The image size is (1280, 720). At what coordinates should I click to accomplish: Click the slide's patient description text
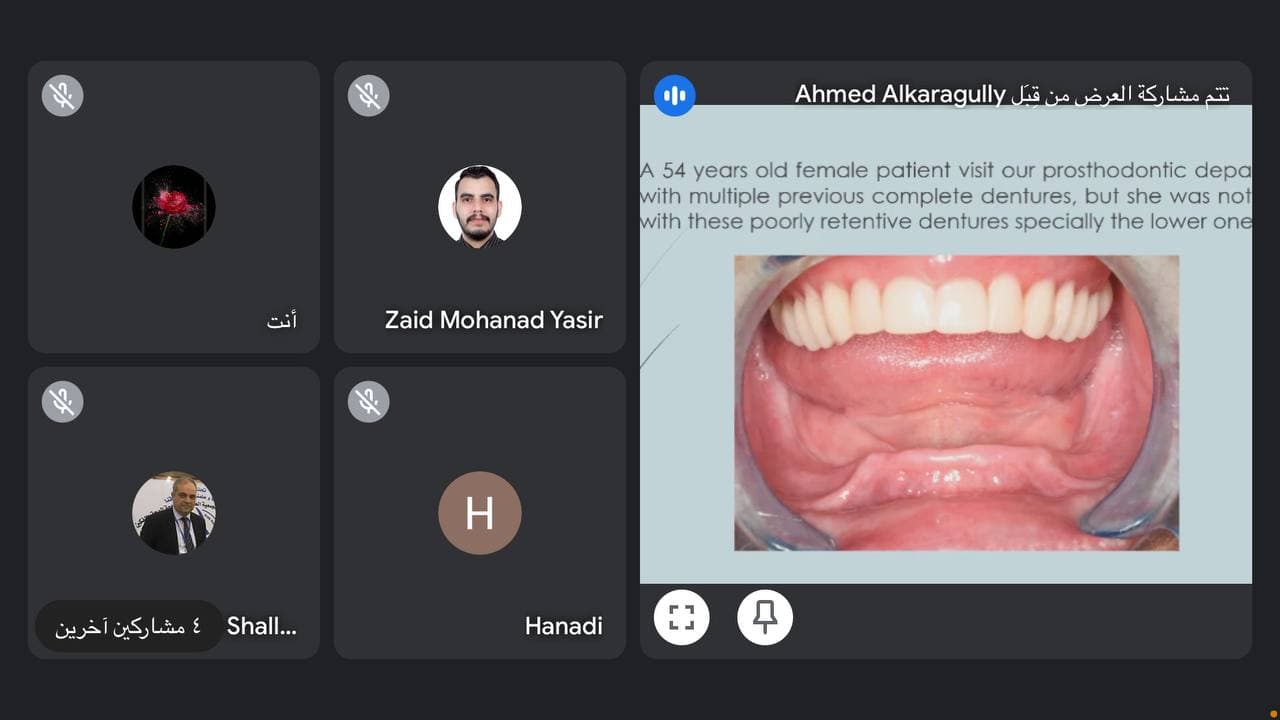point(946,196)
